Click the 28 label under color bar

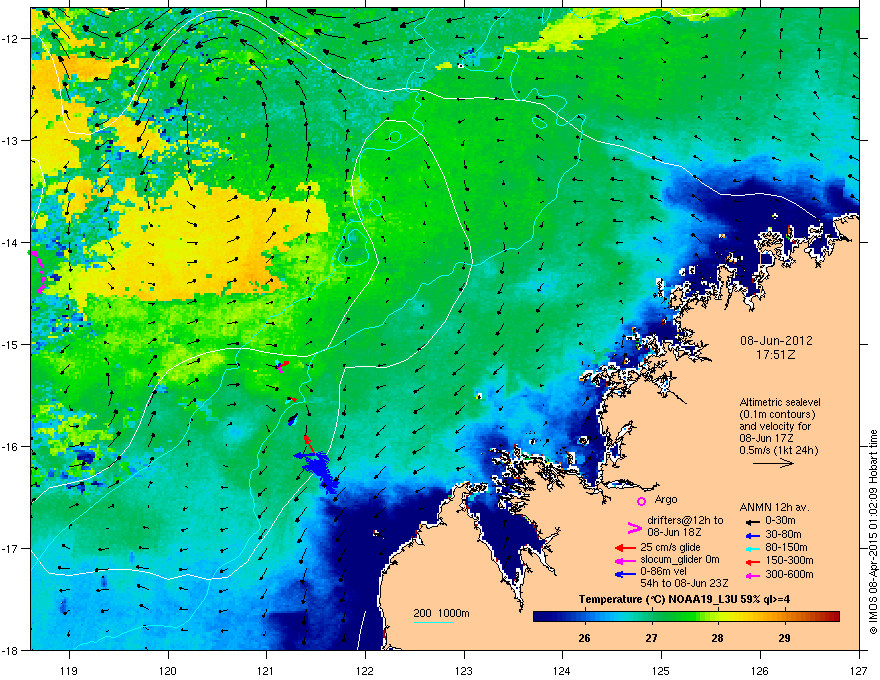pyautogui.click(x=717, y=638)
